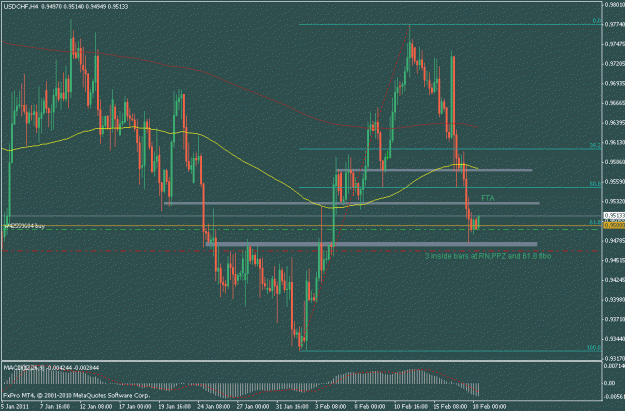Click the MACD indicator label
The image size is (625, 411).
[x=51, y=368]
